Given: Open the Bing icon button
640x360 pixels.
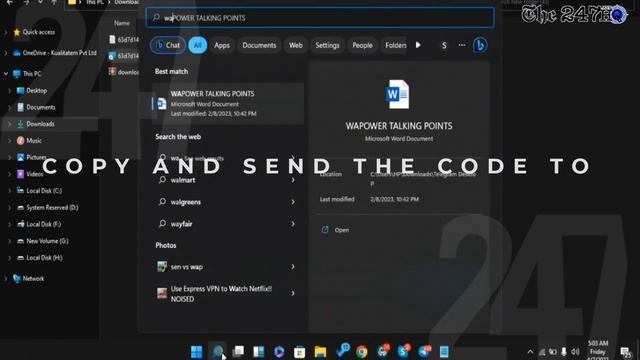Looking at the screenshot, I should click(x=480, y=45).
